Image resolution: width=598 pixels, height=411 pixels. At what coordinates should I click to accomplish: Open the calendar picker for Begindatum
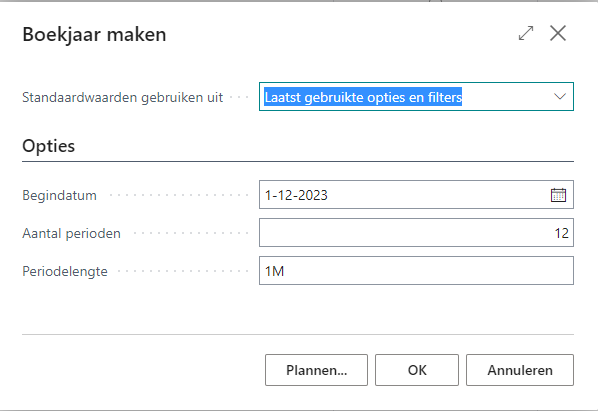[x=558, y=195]
